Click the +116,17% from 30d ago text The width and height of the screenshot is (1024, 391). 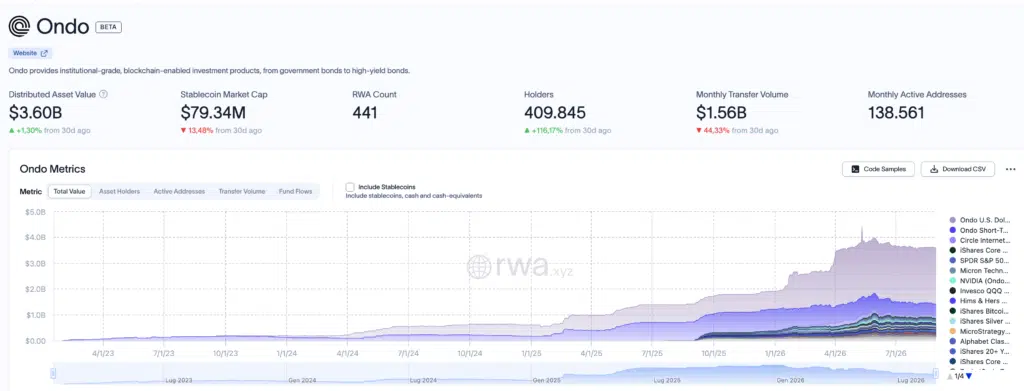(x=571, y=131)
